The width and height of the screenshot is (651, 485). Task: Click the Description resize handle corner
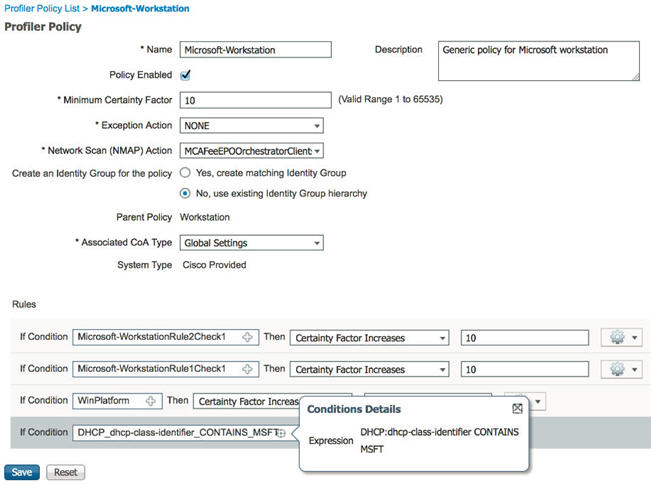[636, 77]
